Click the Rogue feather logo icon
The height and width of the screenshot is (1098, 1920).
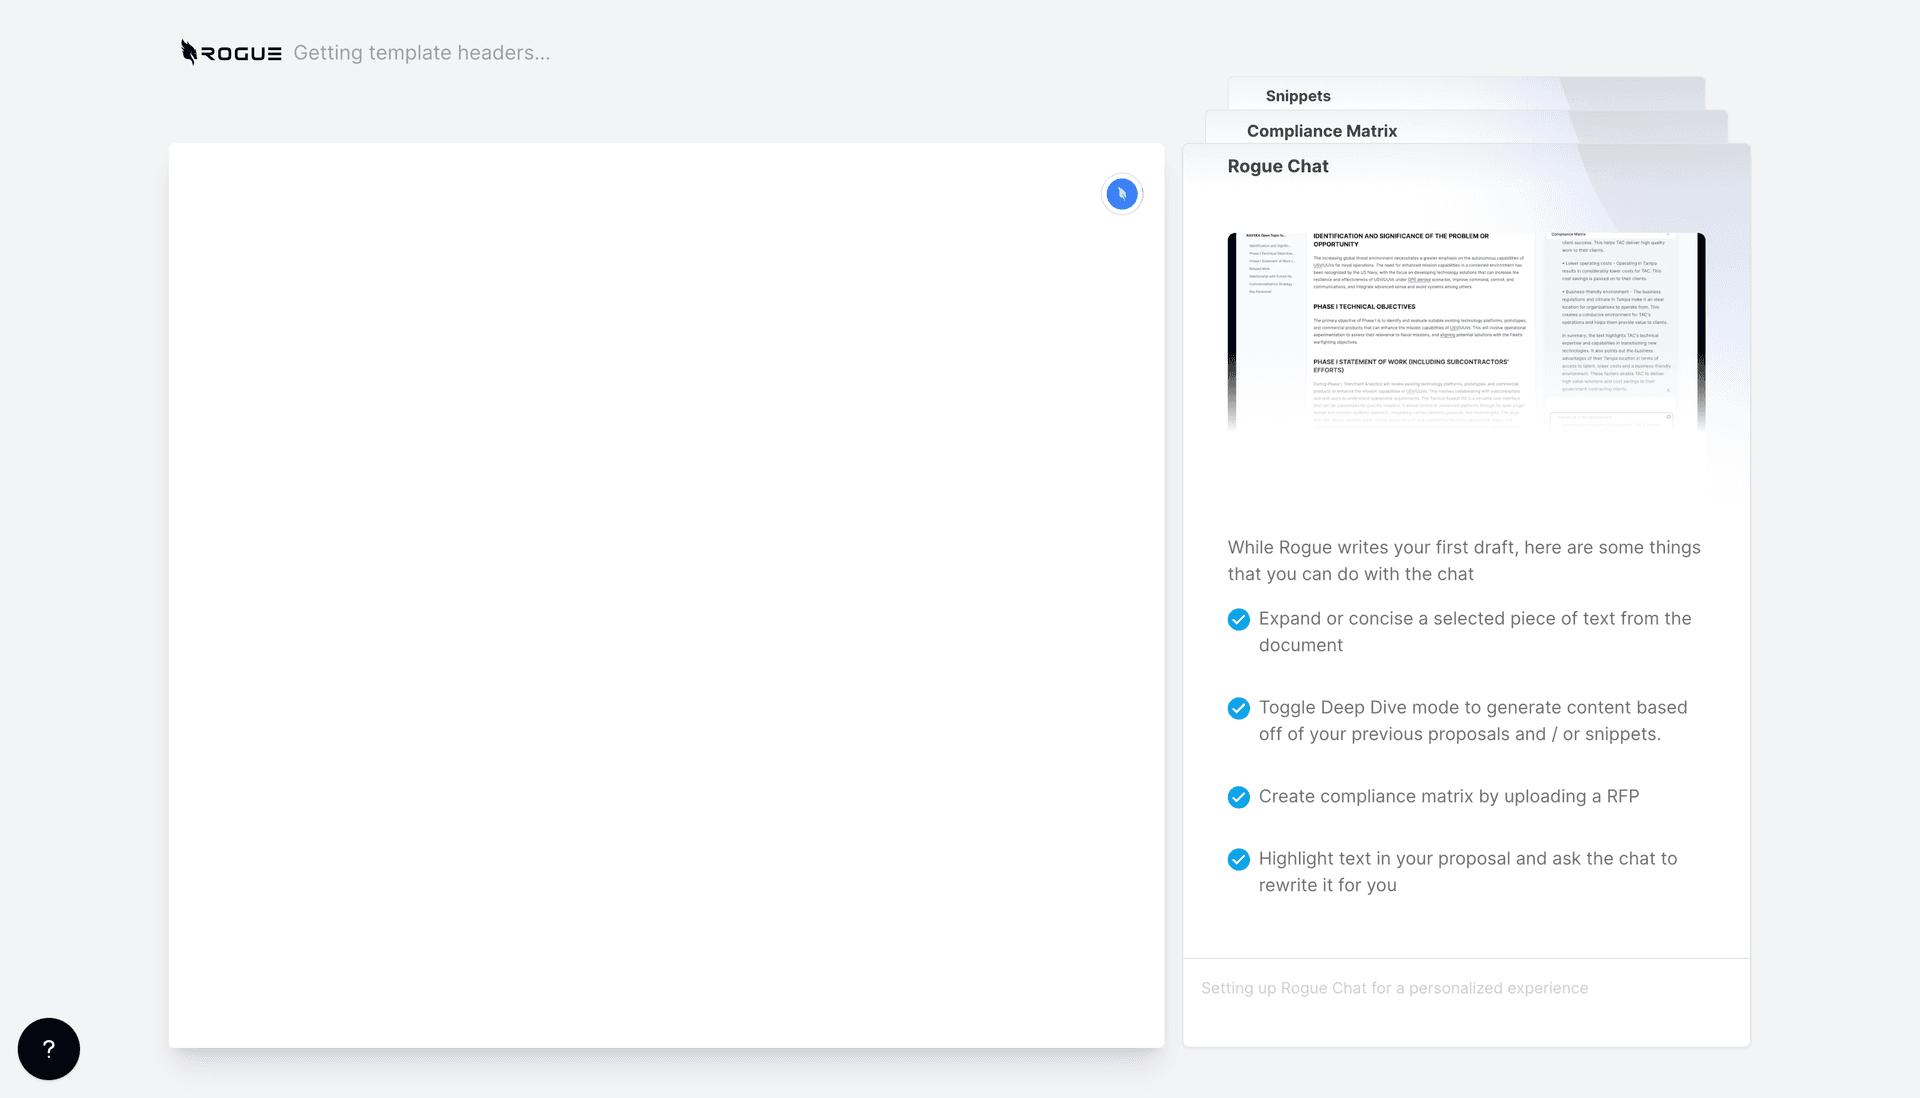click(189, 52)
